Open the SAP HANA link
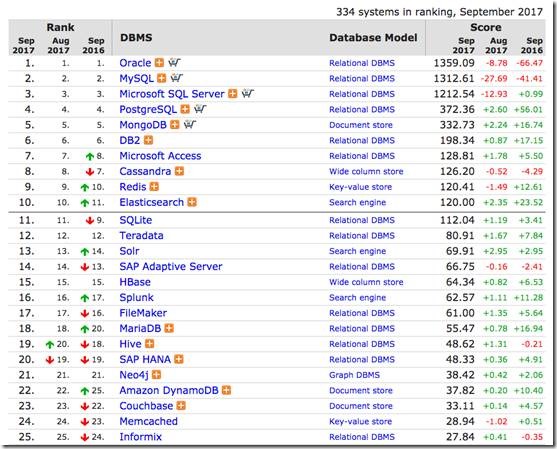This screenshot has height=449, width=557. click(145, 359)
